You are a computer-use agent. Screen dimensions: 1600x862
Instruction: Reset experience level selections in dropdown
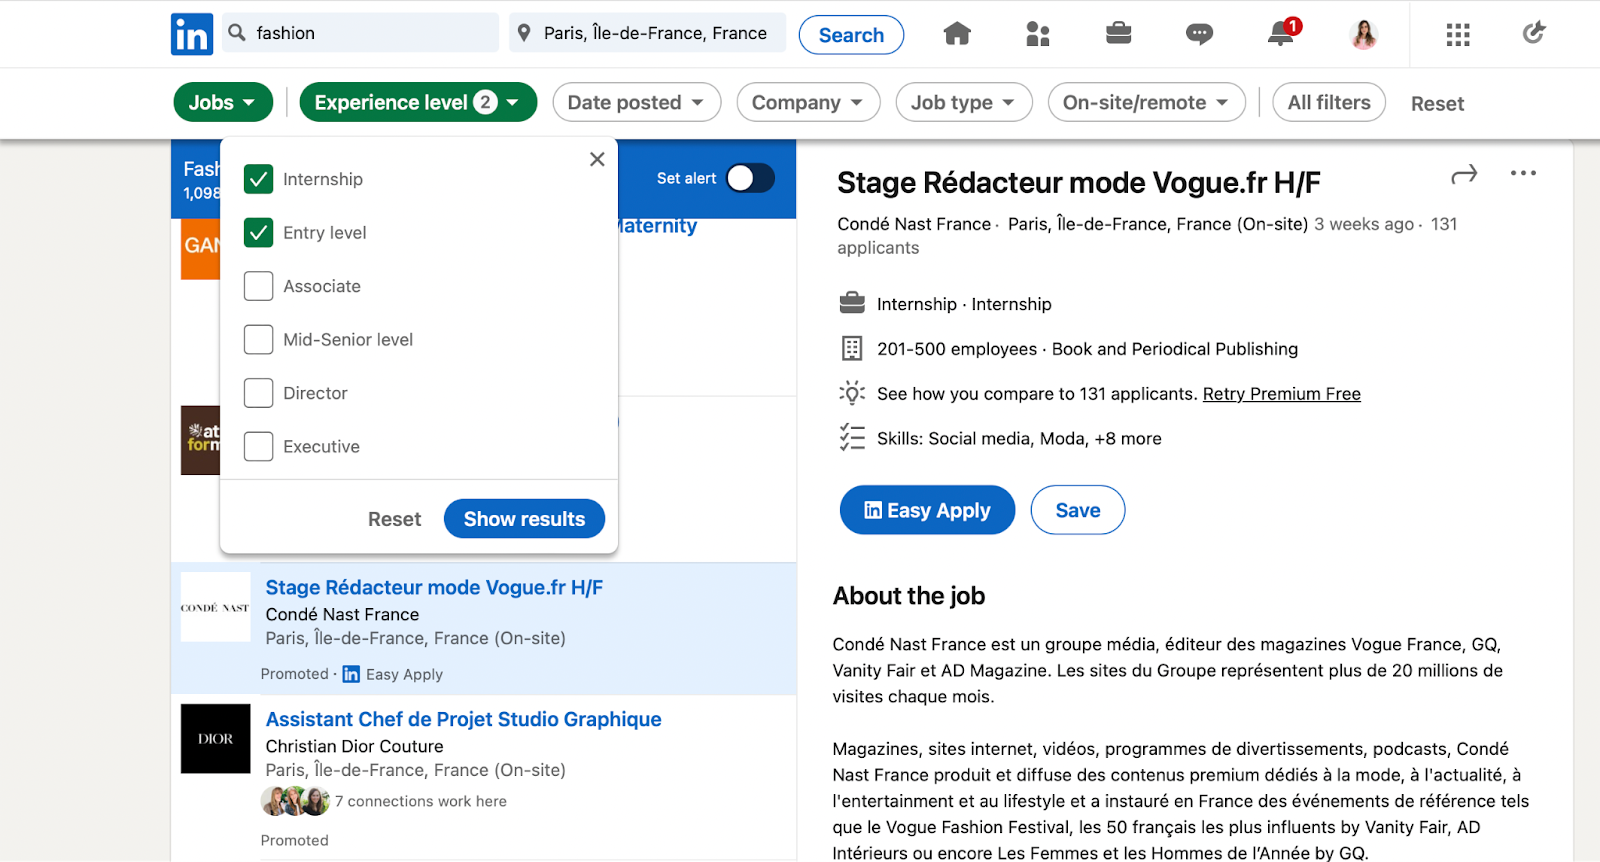click(394, 519)
